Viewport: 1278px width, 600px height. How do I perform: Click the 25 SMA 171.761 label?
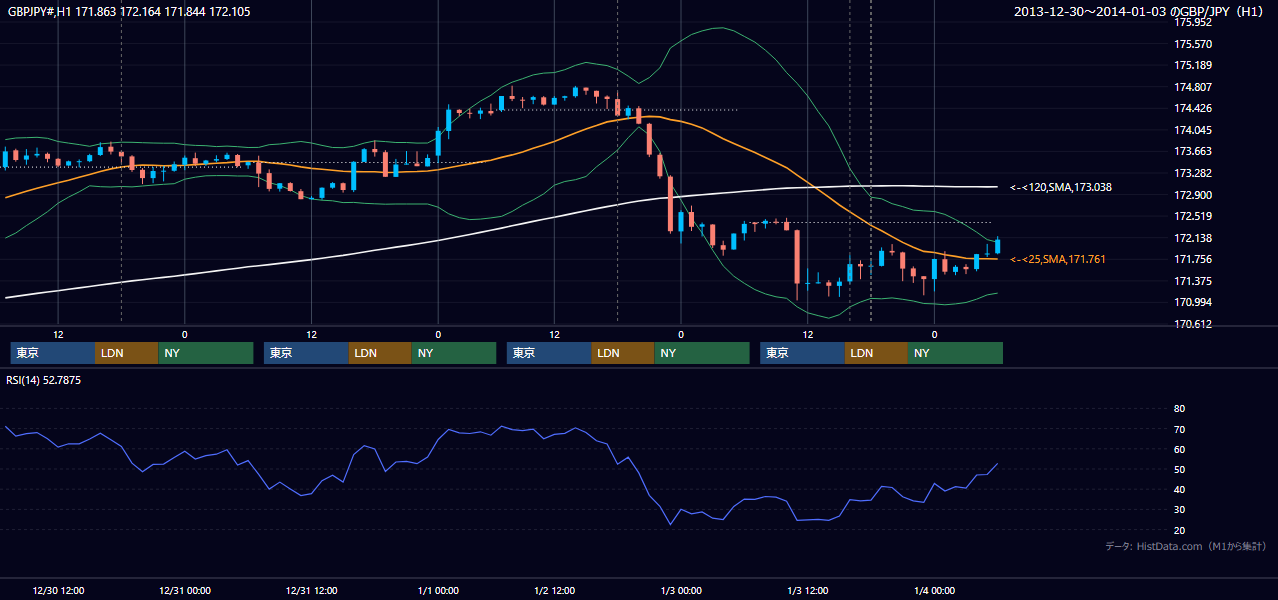click(x=1058, y=260)
